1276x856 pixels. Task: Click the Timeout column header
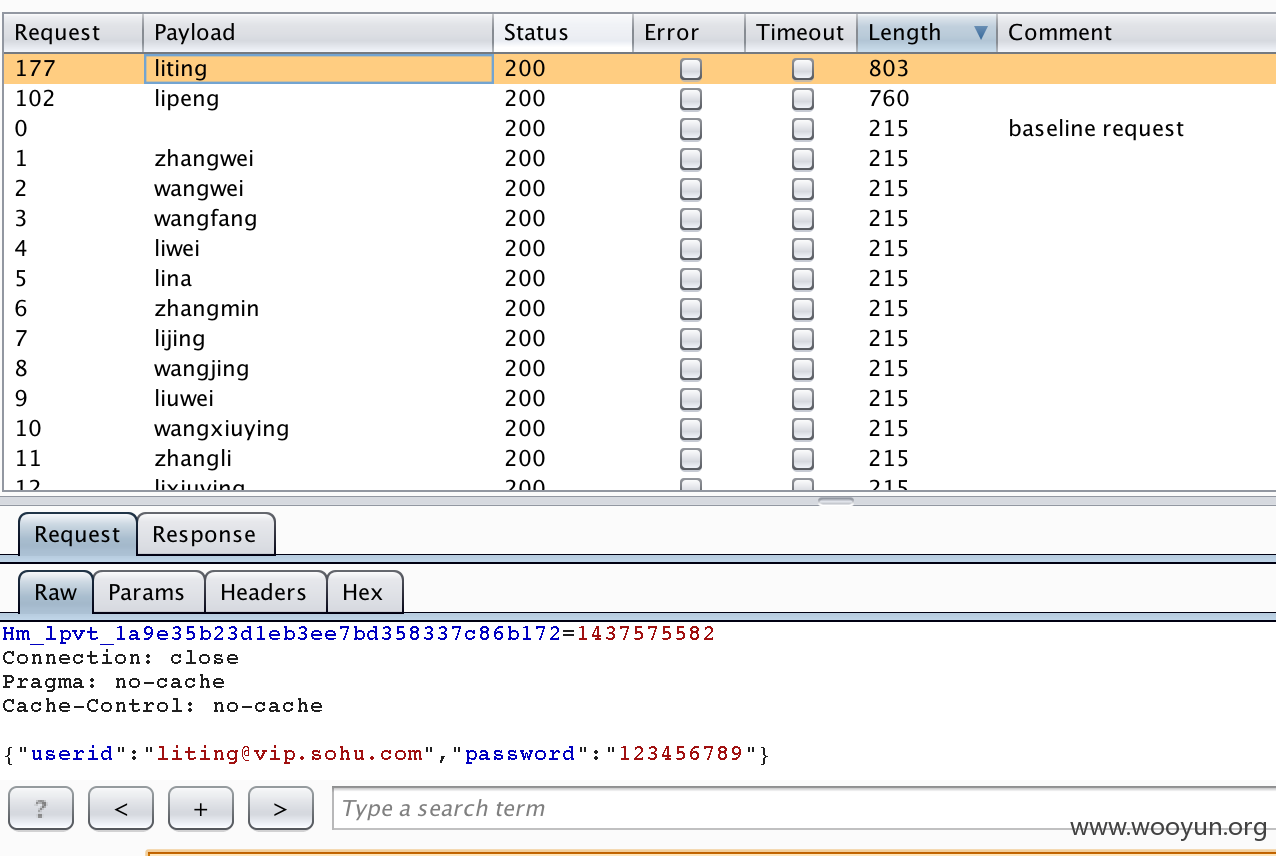point(801,33)
